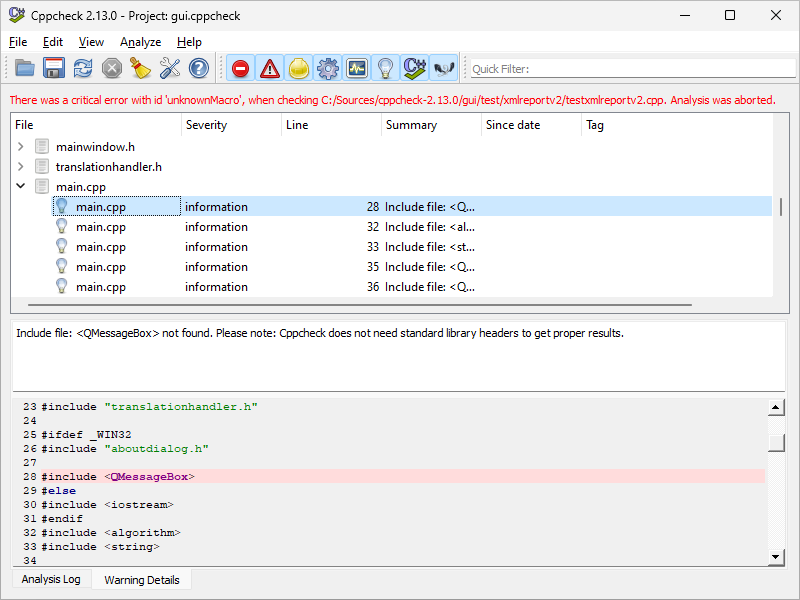Collapse the main.cpp tree item
The height and width of the screenshot is (600, 800).
pos(20,187)
